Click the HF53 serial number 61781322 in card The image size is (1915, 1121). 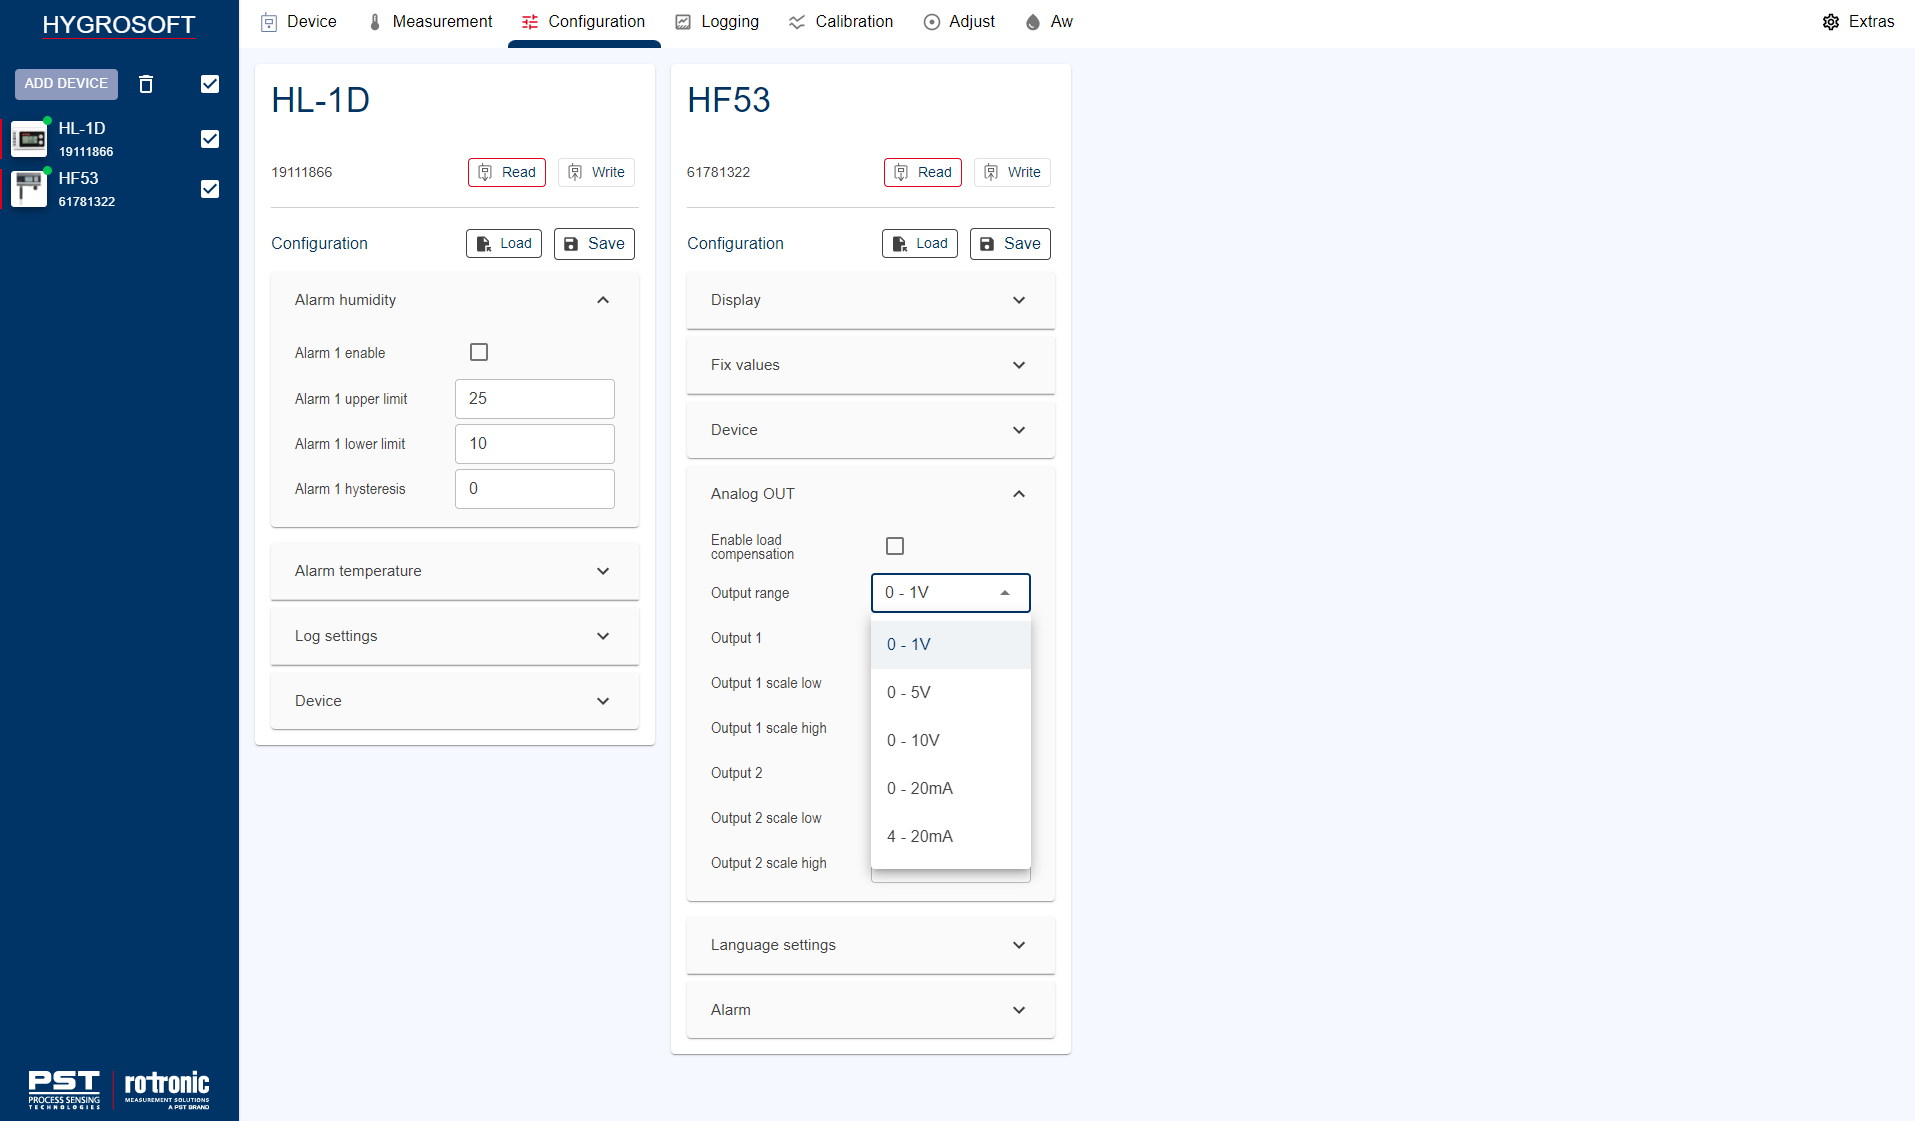click(718, 172)
